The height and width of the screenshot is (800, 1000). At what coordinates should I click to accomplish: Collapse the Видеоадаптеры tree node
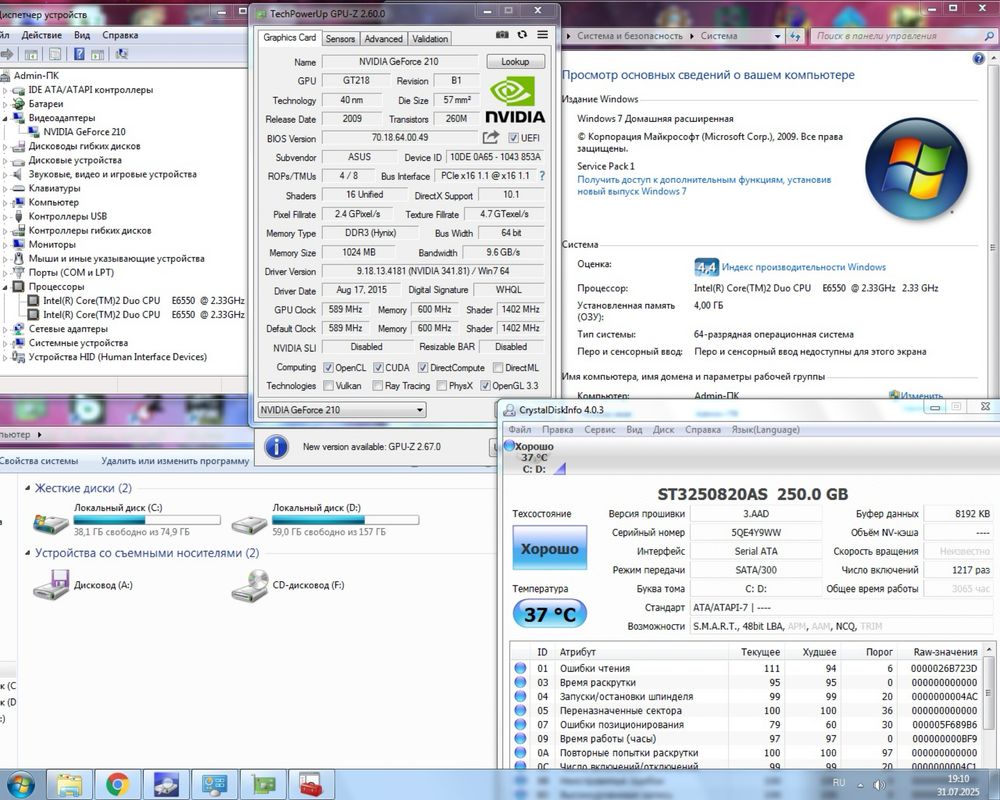click(x=5, y=118)
